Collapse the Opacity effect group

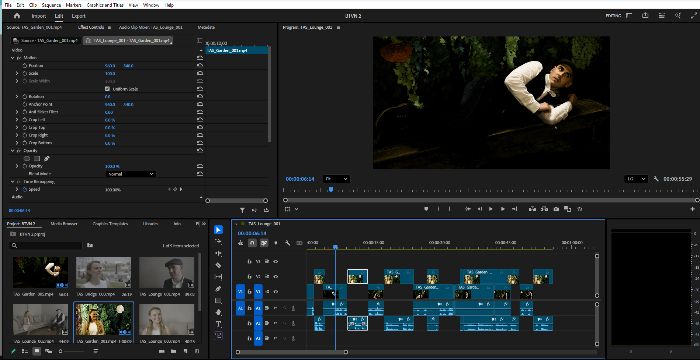point(12,151)
